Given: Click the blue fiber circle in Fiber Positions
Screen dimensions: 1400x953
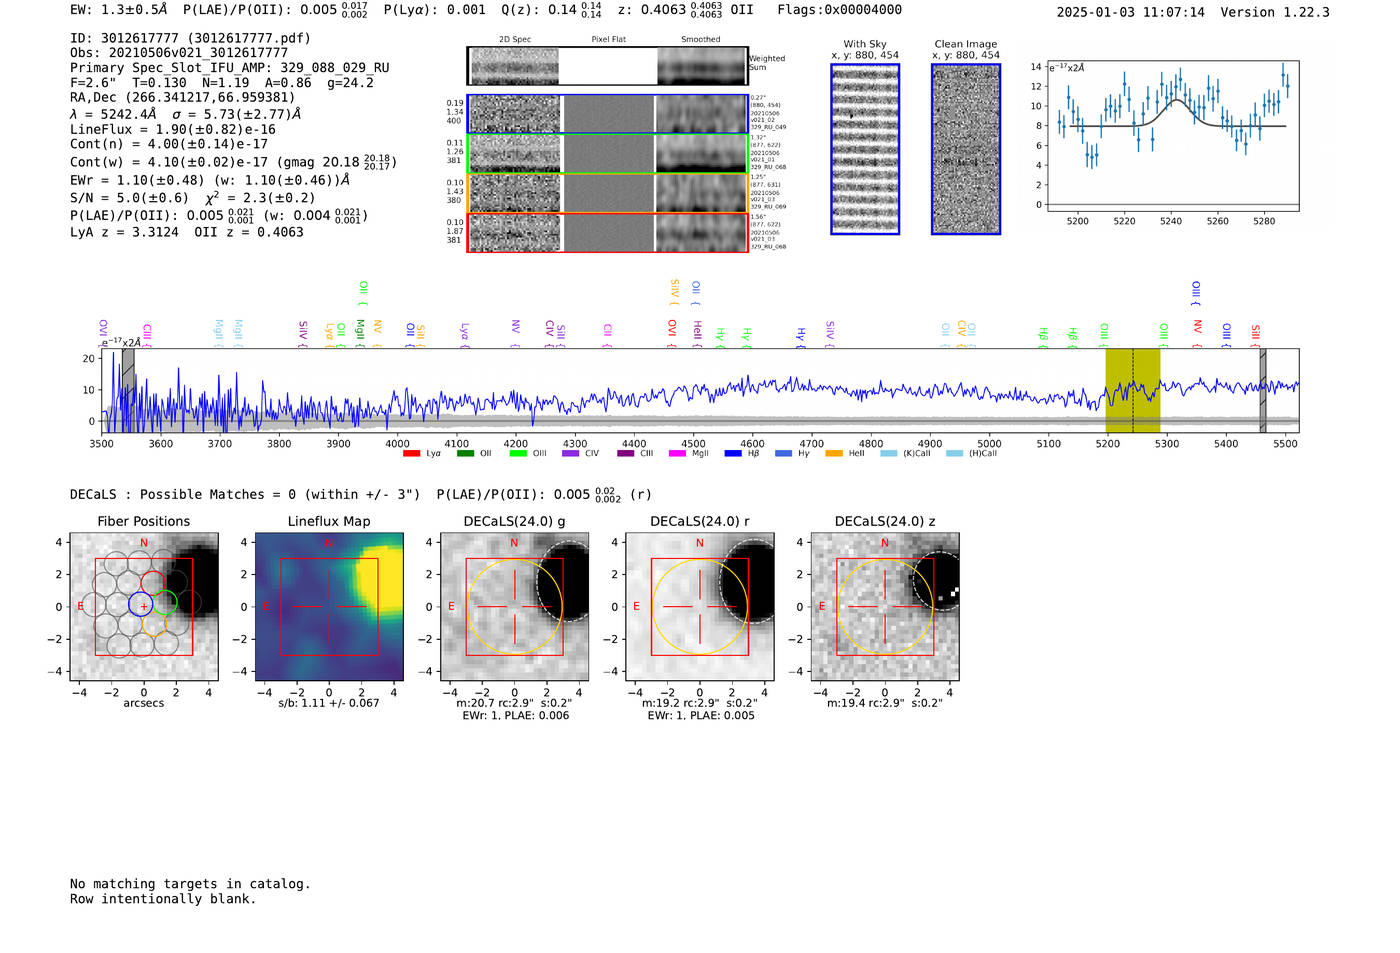Looking at the screenshot, I should (141, 603).
